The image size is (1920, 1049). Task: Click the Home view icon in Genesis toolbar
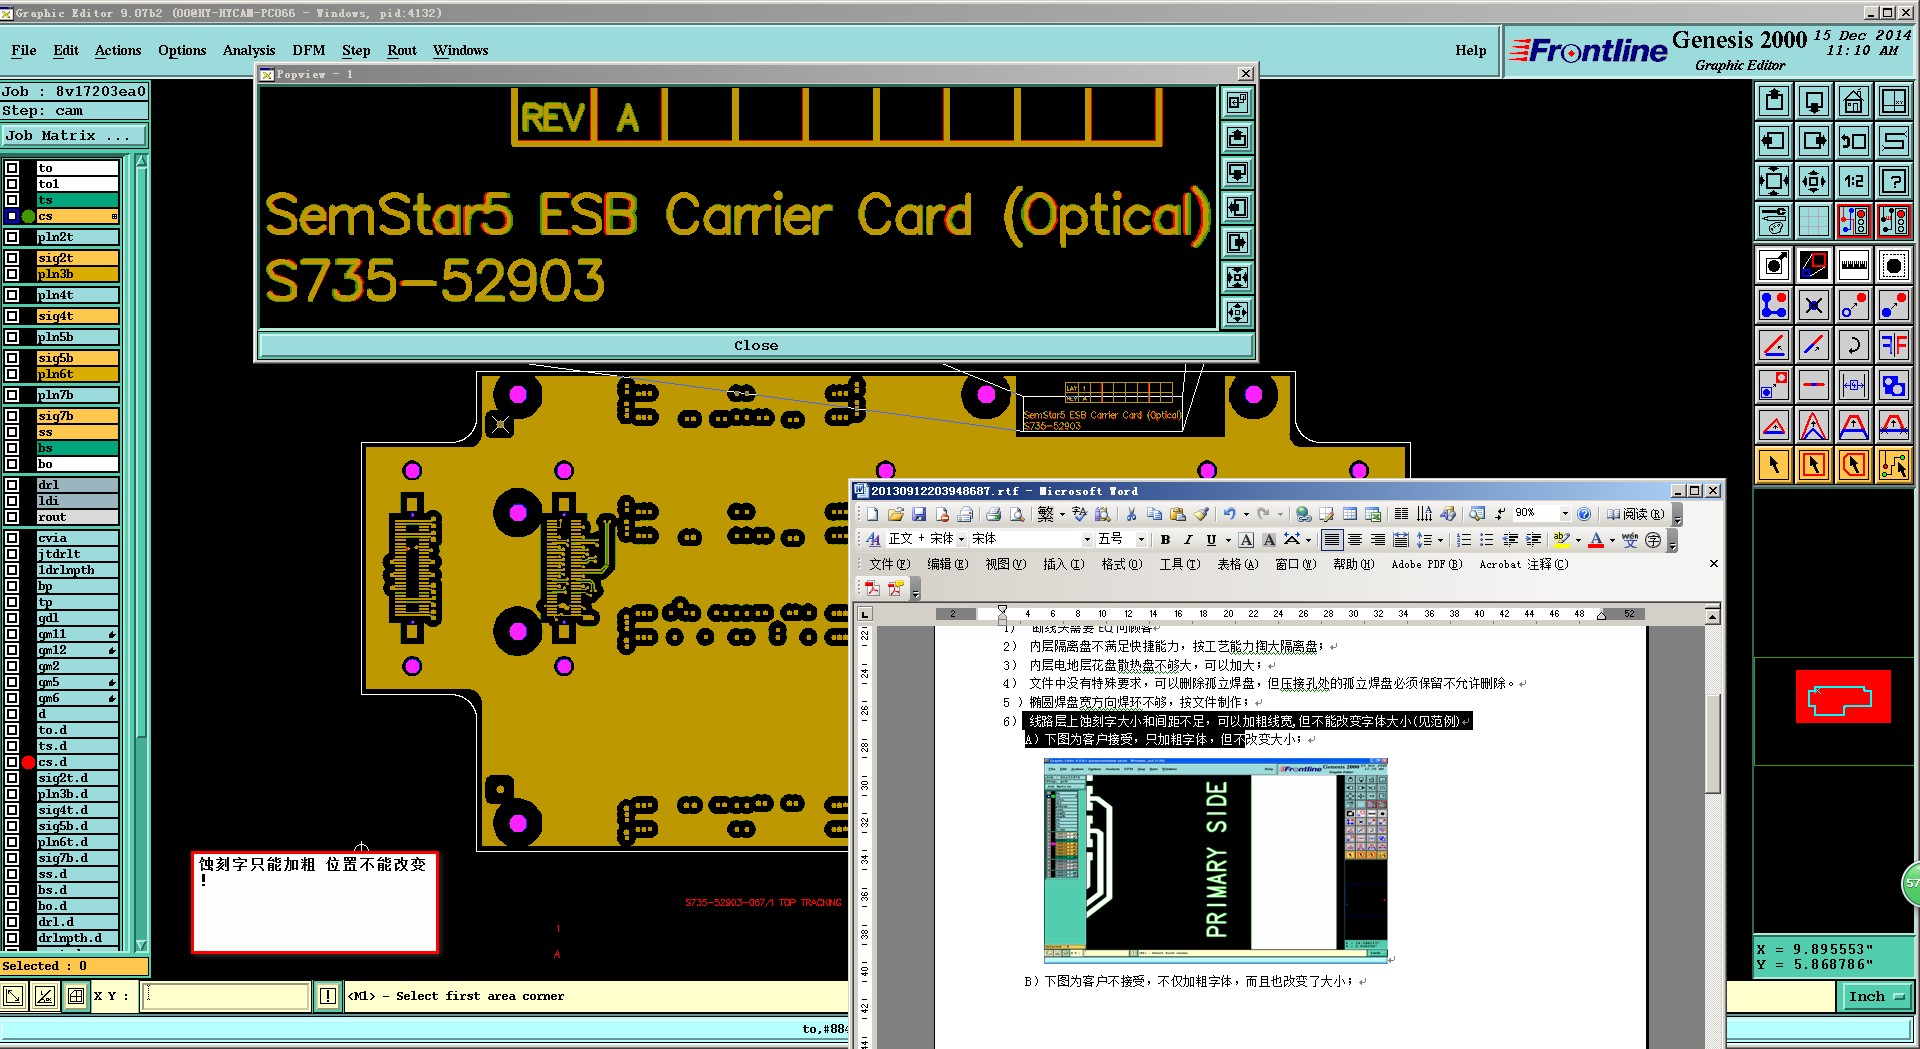pyautogui.click(x=1853, y=101)
